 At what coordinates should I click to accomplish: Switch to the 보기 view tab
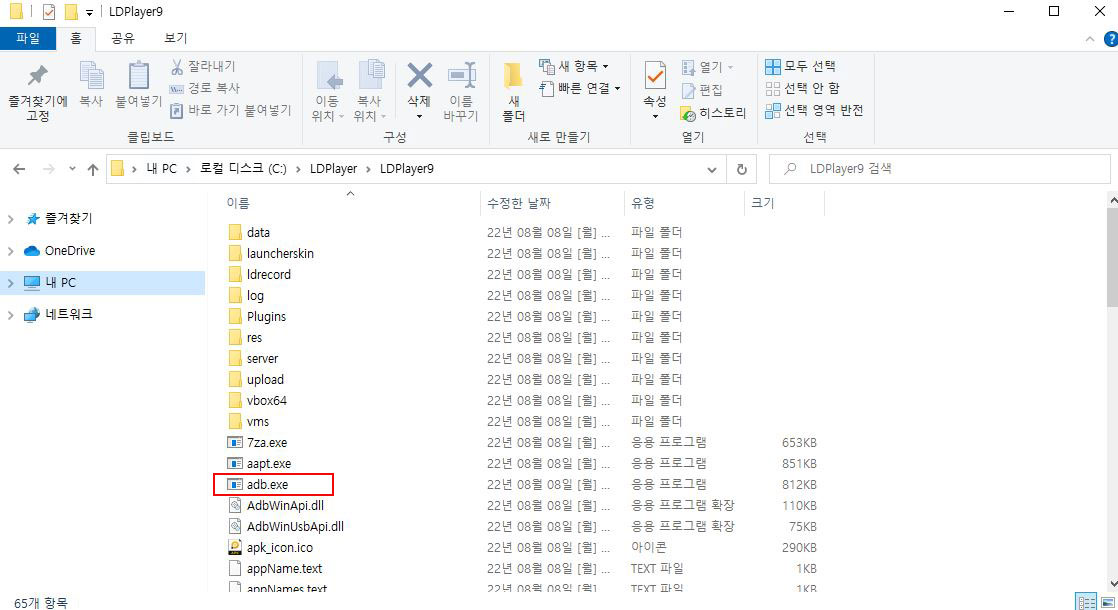175,38
